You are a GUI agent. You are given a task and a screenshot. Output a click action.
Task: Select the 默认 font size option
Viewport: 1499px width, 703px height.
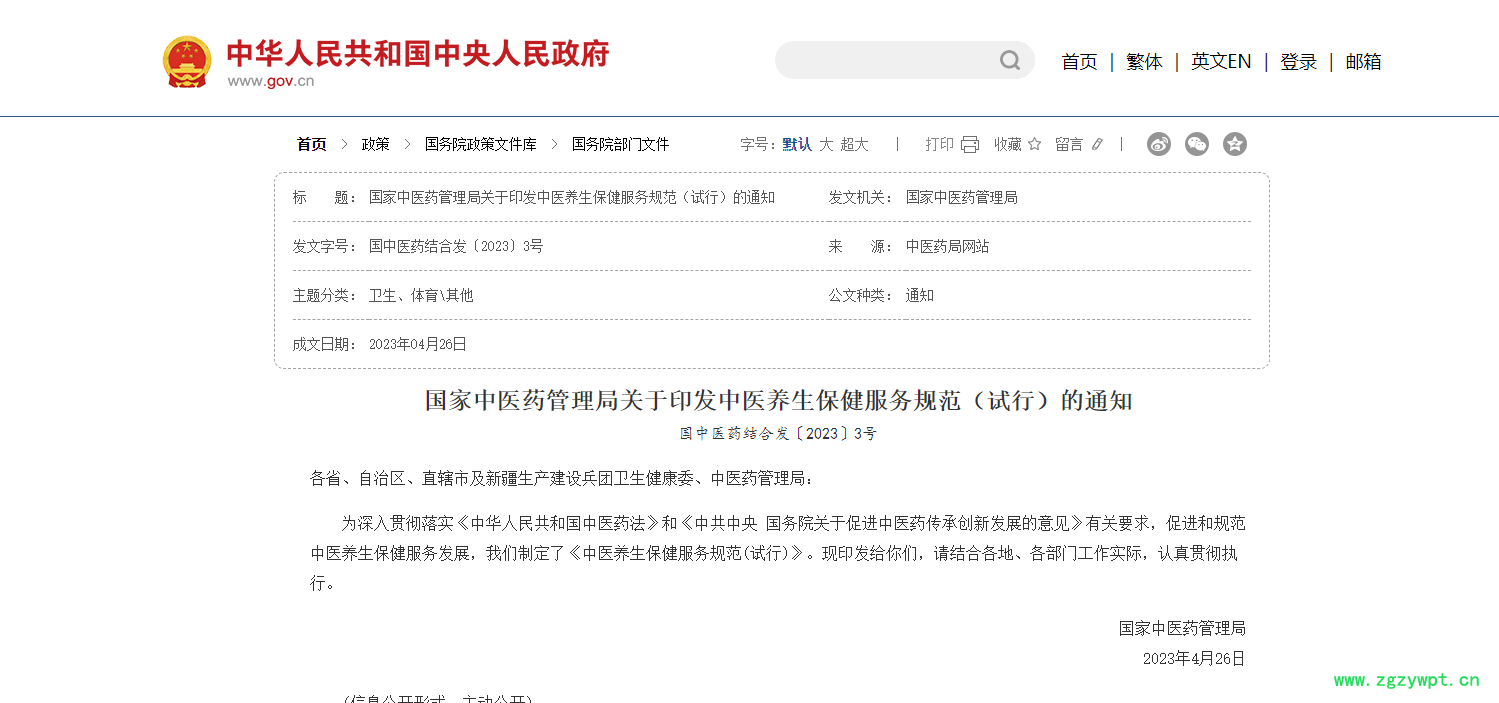[x=797, y=145]
